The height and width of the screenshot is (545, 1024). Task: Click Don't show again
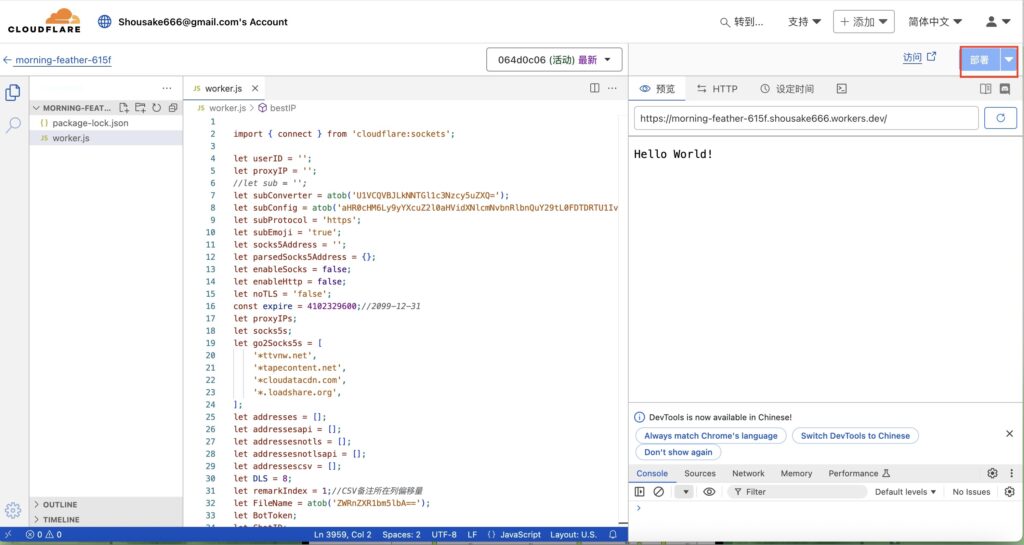coord(678,452)
